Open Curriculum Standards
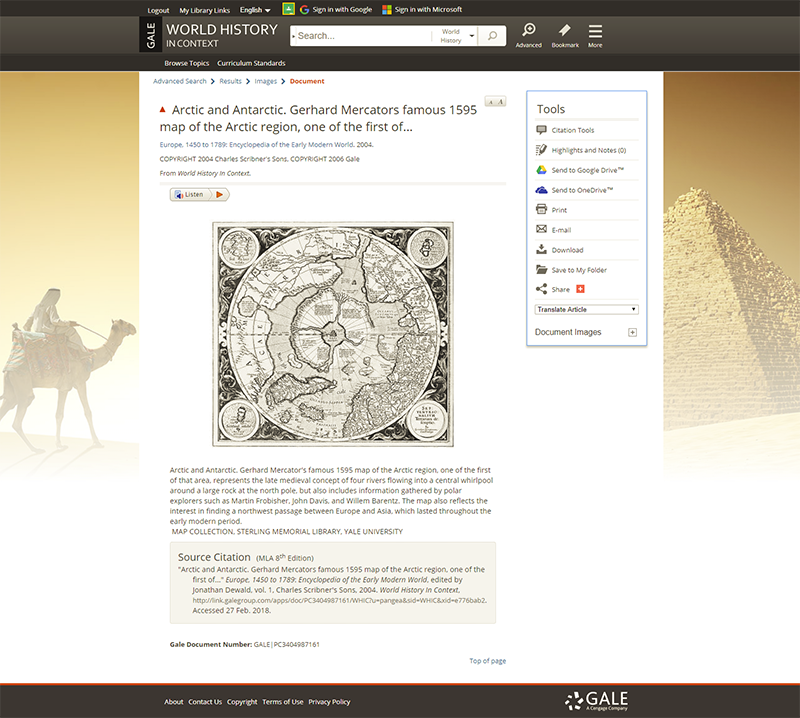The image size is (800, 718). 251,63
